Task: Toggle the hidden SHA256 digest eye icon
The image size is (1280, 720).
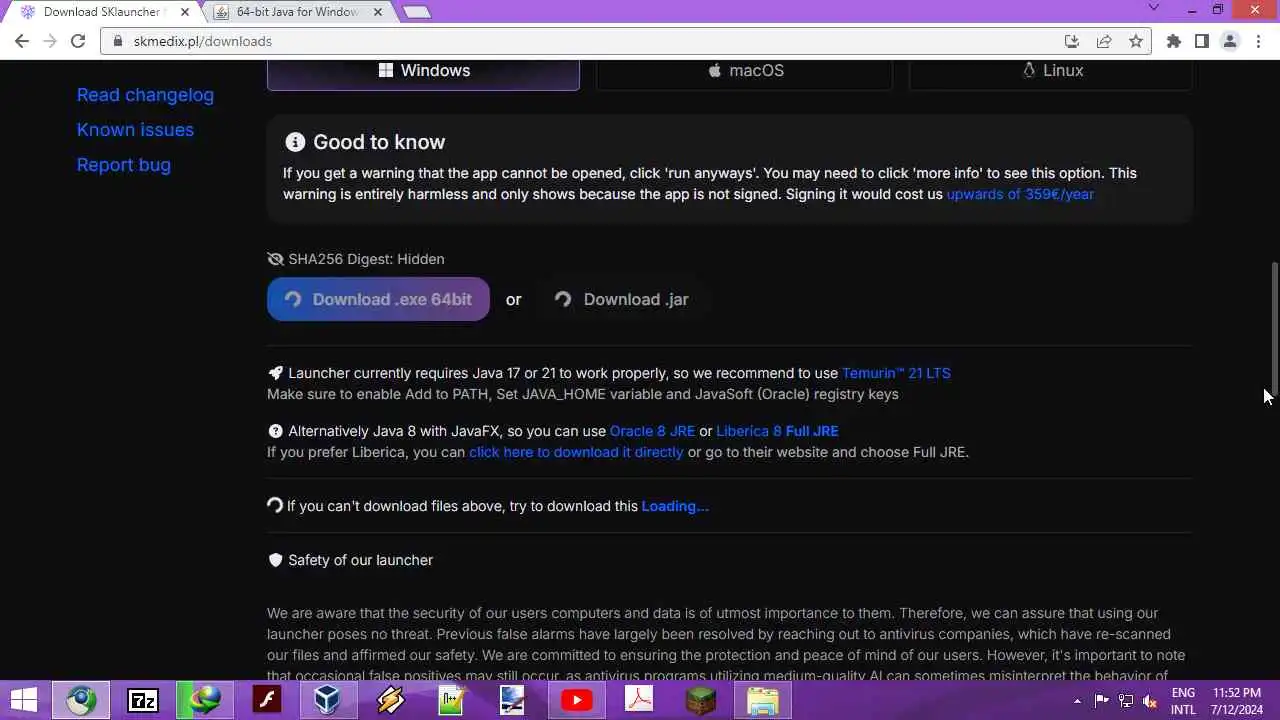Action: coord(276,259)
